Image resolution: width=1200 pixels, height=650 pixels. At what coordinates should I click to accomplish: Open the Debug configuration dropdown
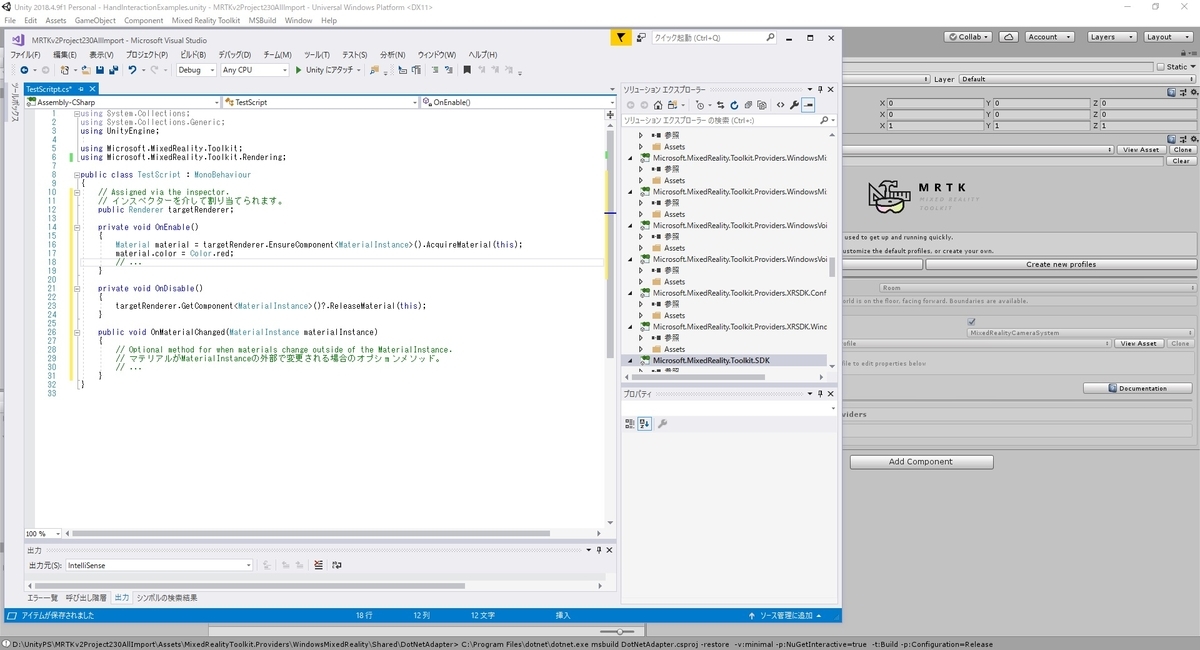196,70
